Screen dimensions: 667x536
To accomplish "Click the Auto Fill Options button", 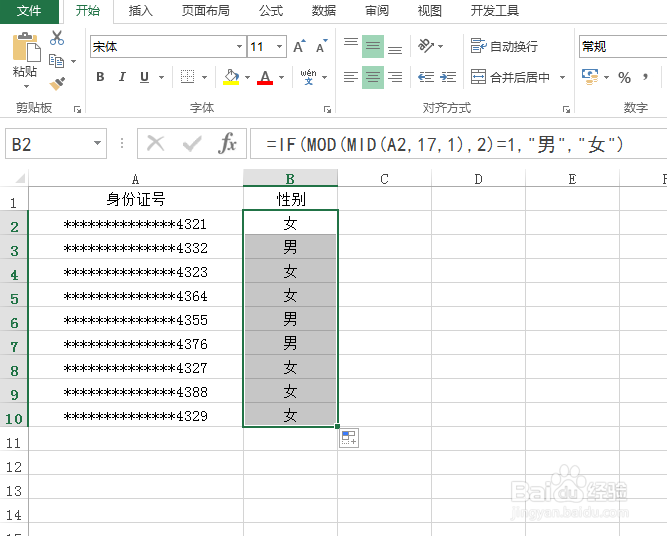I will pos(349,438).
